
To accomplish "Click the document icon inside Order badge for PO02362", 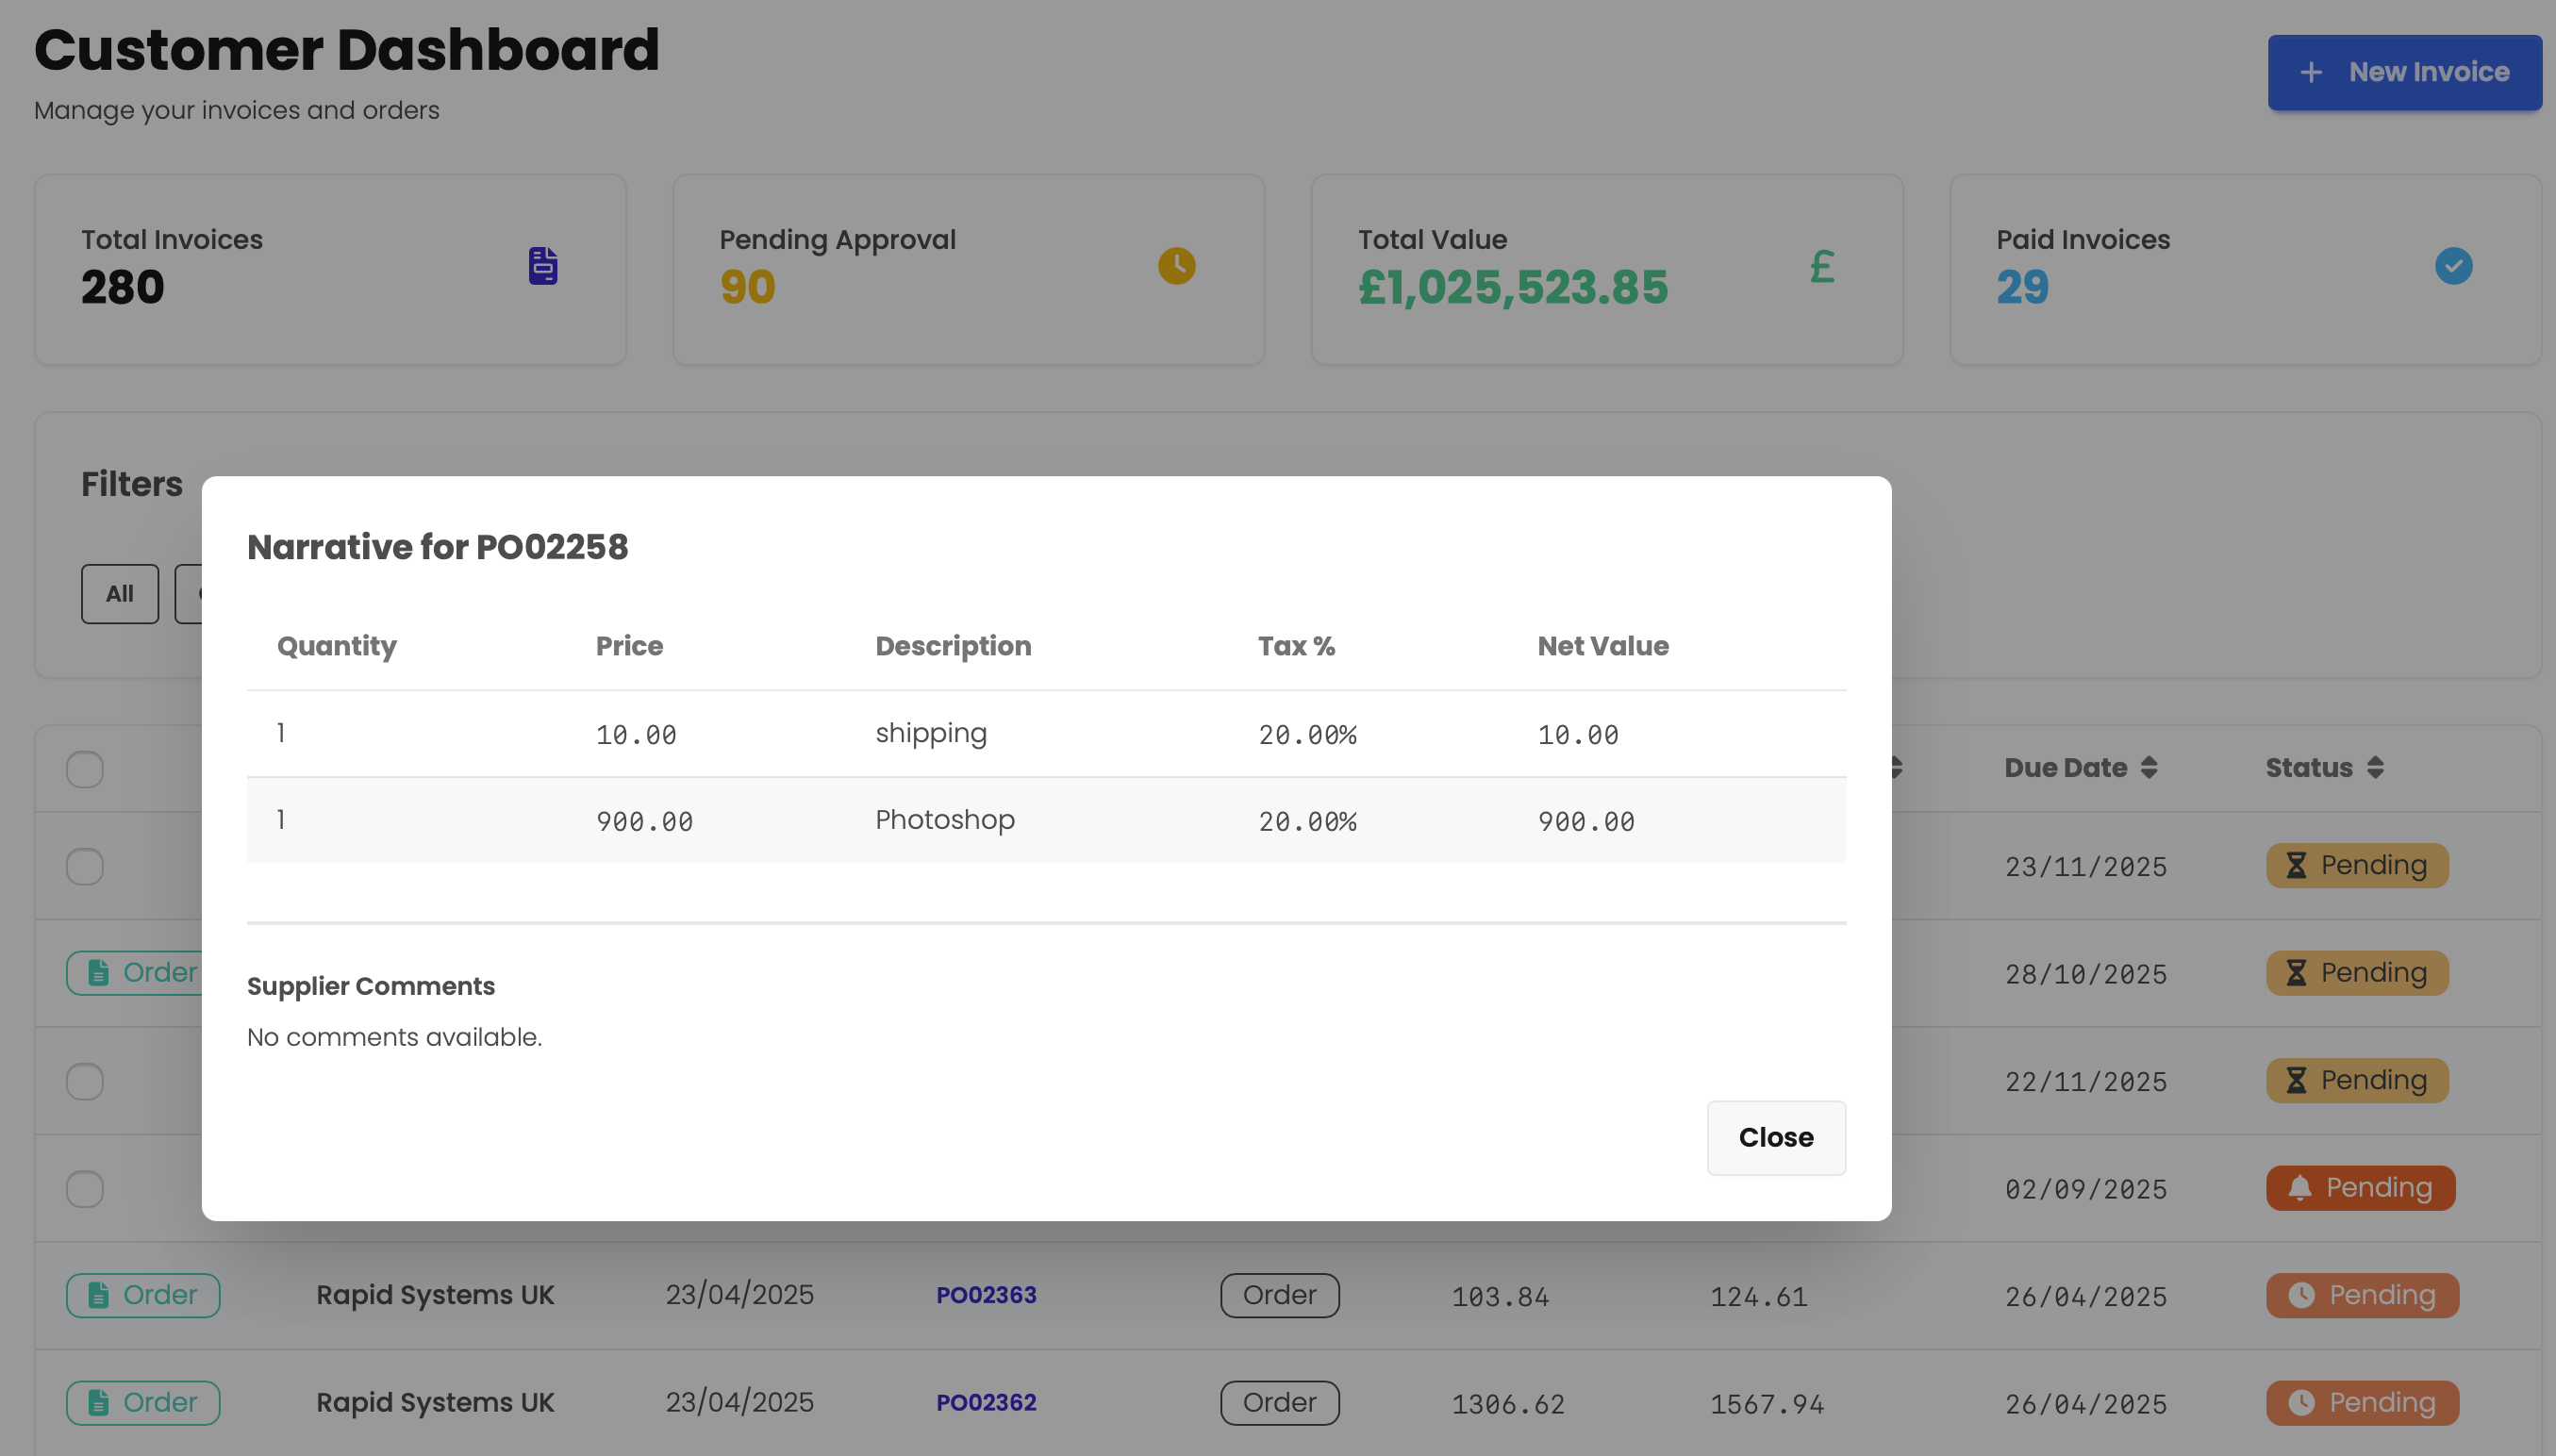I will coord(97,1403).
